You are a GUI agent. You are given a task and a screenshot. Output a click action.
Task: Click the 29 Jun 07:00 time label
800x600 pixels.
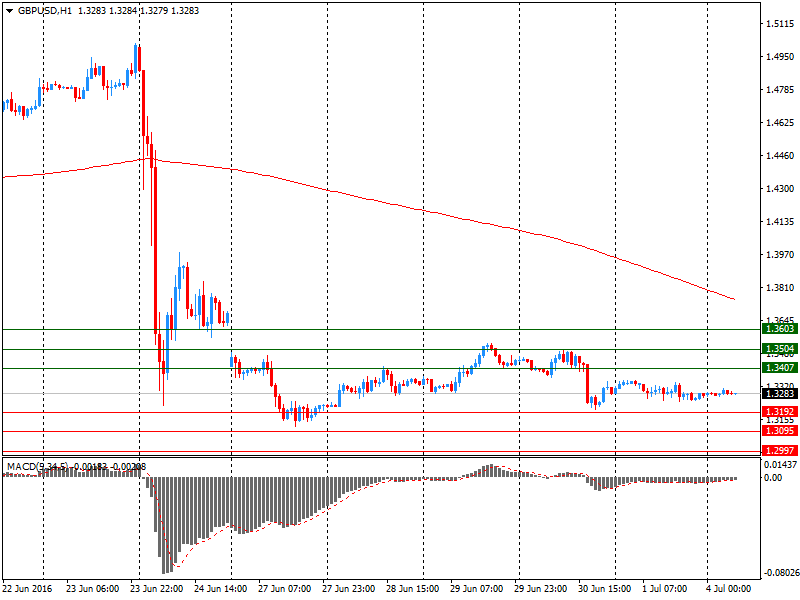pos(477,589)
